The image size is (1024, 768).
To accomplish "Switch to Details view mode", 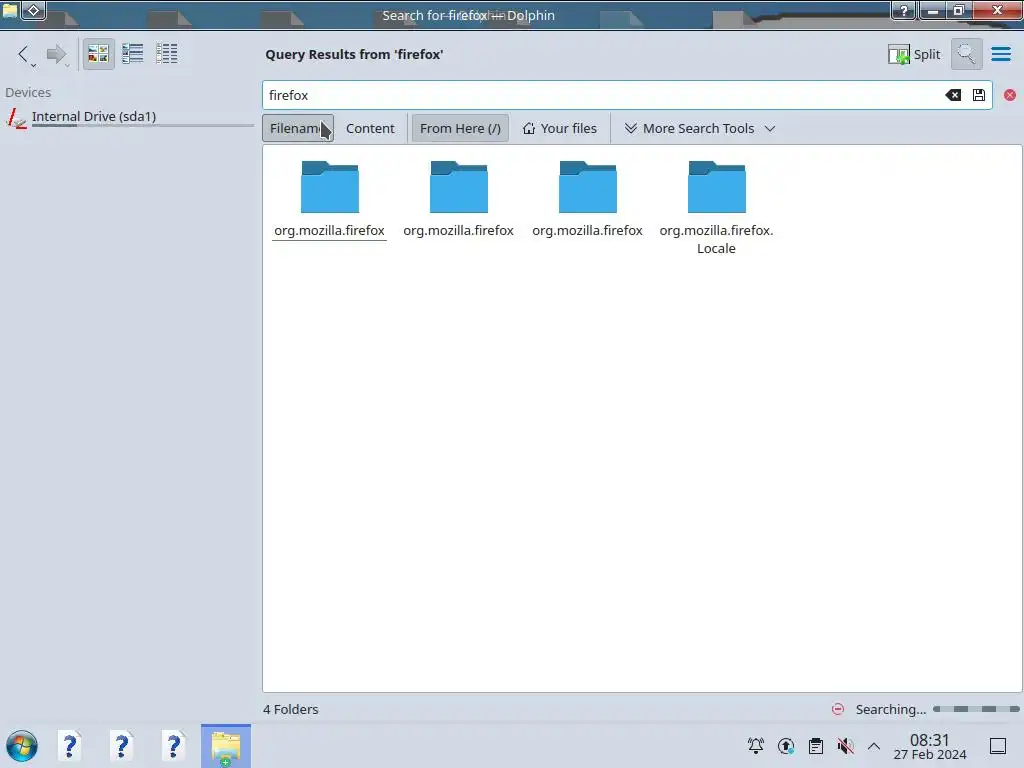I will (167, 54).
